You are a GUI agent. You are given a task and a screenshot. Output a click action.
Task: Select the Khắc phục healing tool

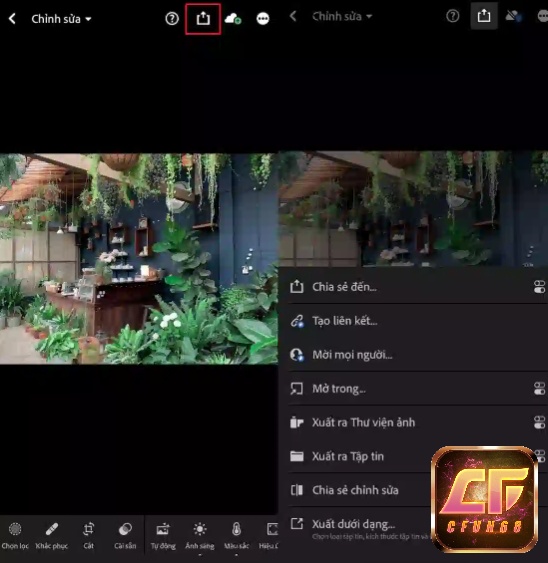(52, 536)
